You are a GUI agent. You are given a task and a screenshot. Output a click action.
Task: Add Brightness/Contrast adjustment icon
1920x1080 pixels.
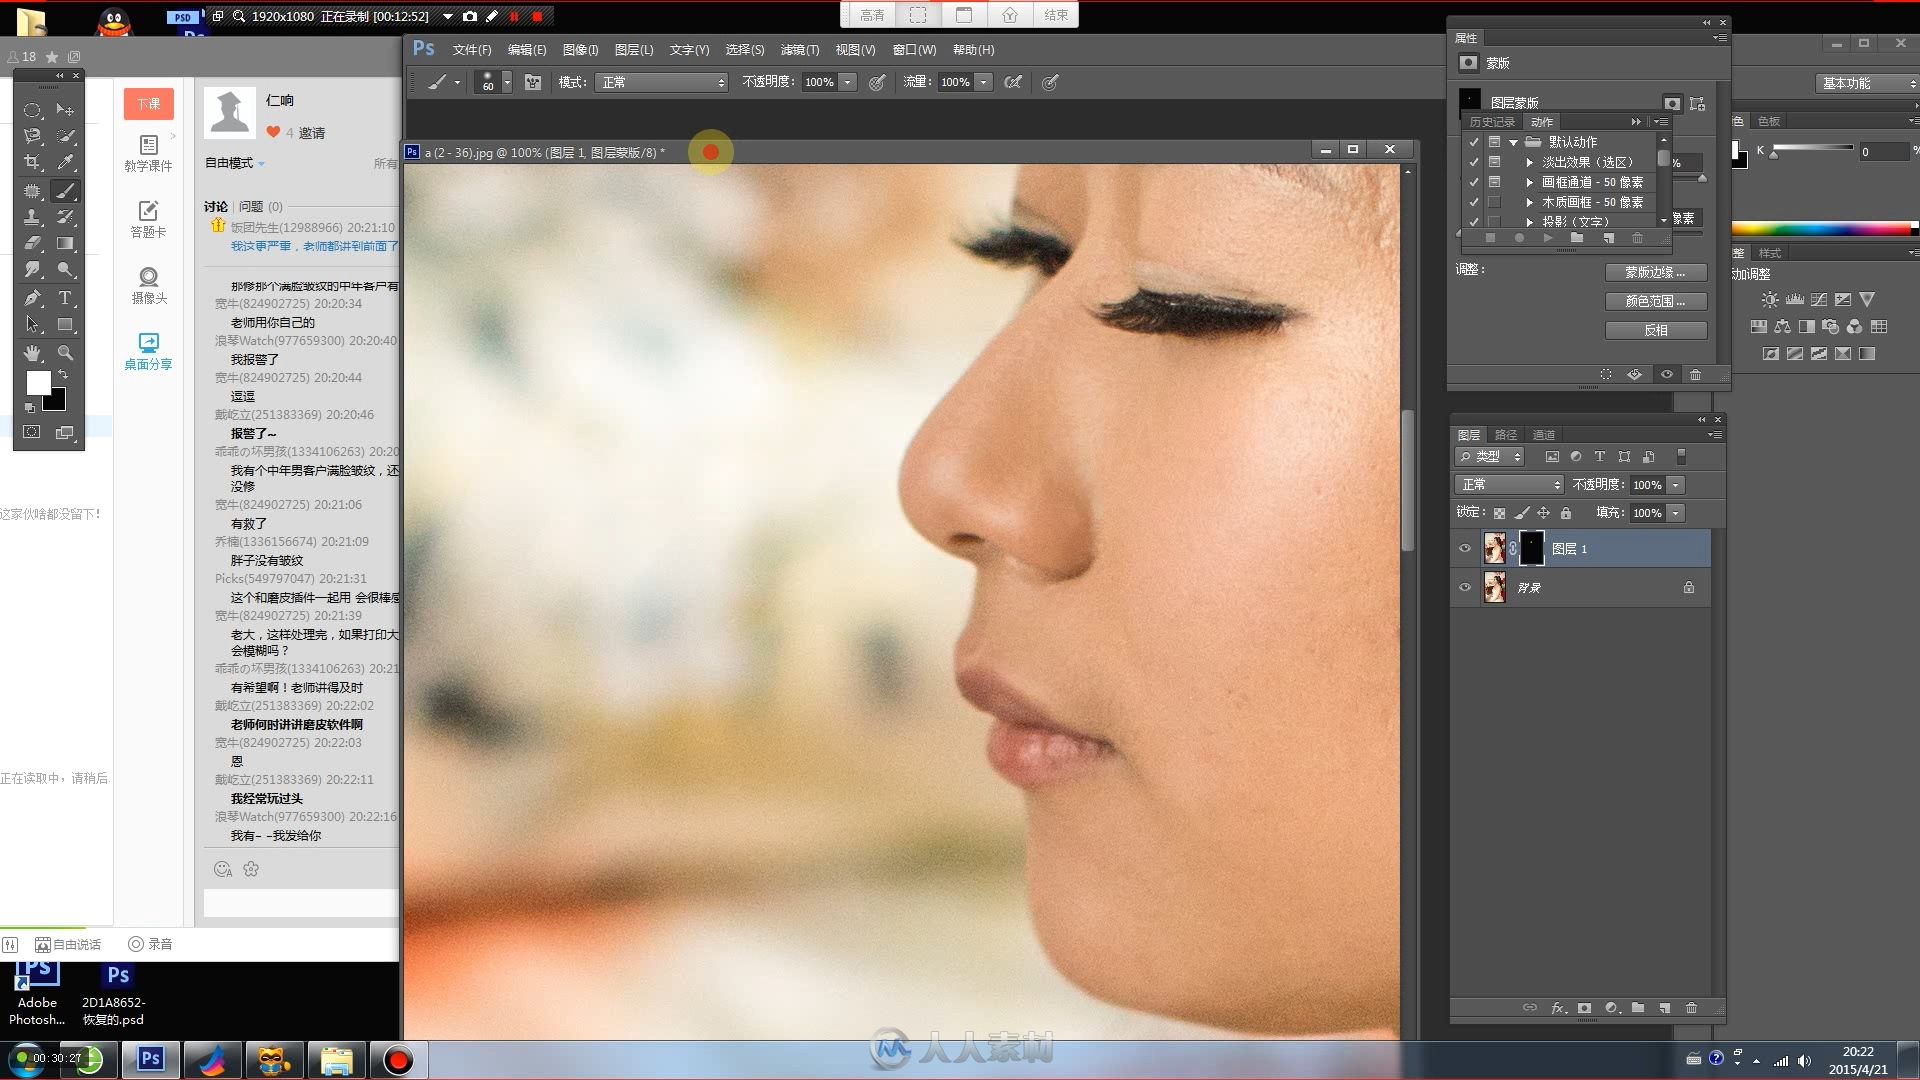pyautogui.click(x=1771, y=299)
